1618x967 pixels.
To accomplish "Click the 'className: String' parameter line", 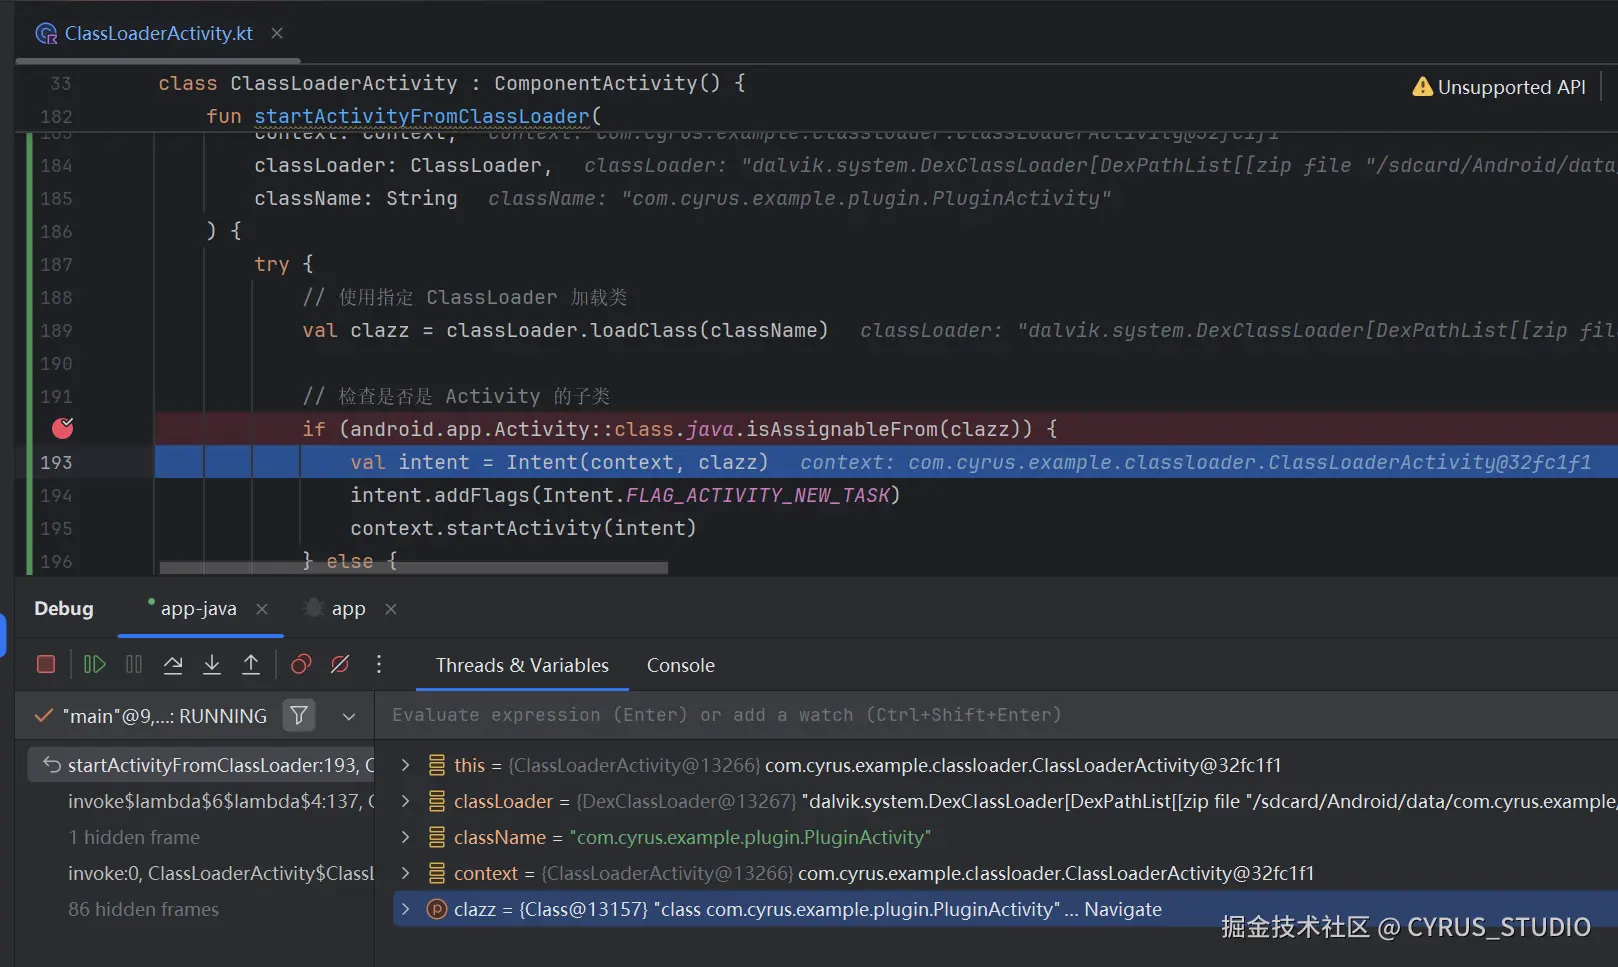I will [x=356, y=198].
